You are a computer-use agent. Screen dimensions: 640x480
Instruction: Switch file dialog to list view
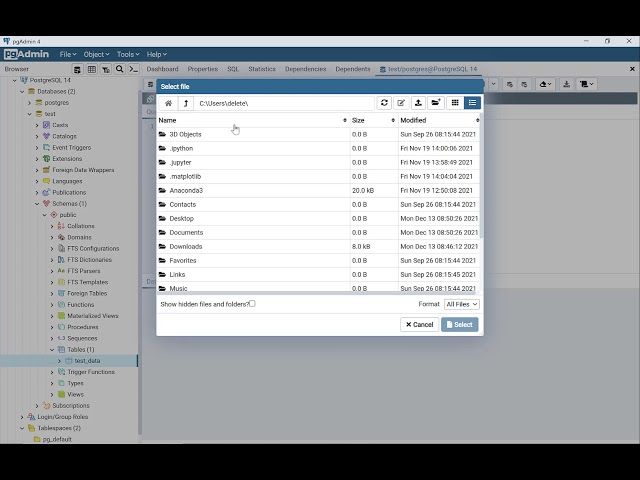pyautogui.click(x=472, y=103)
